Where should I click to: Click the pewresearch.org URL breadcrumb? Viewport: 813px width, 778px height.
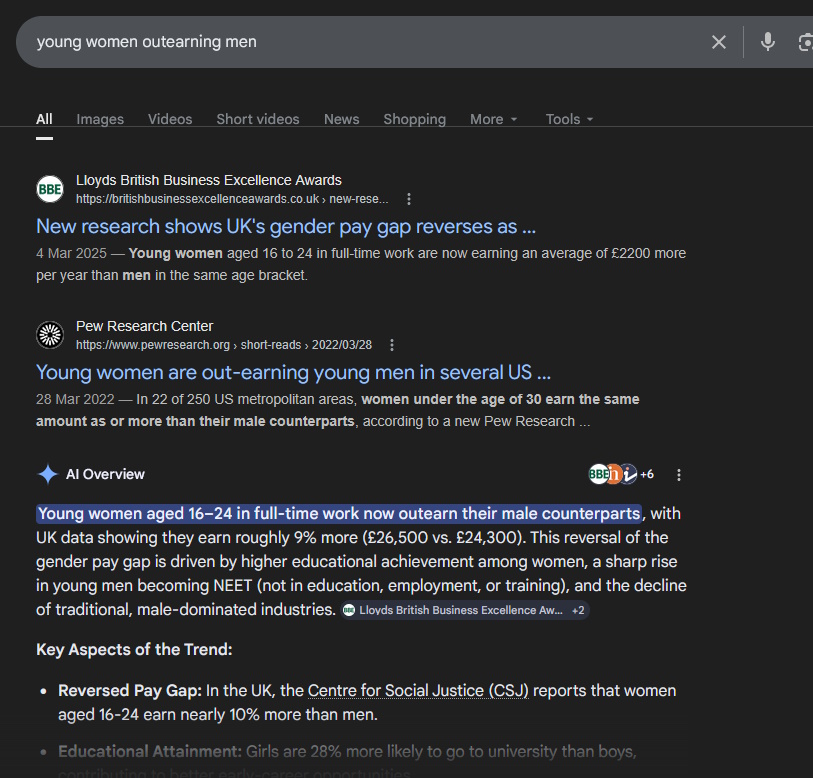coord(223,345)
